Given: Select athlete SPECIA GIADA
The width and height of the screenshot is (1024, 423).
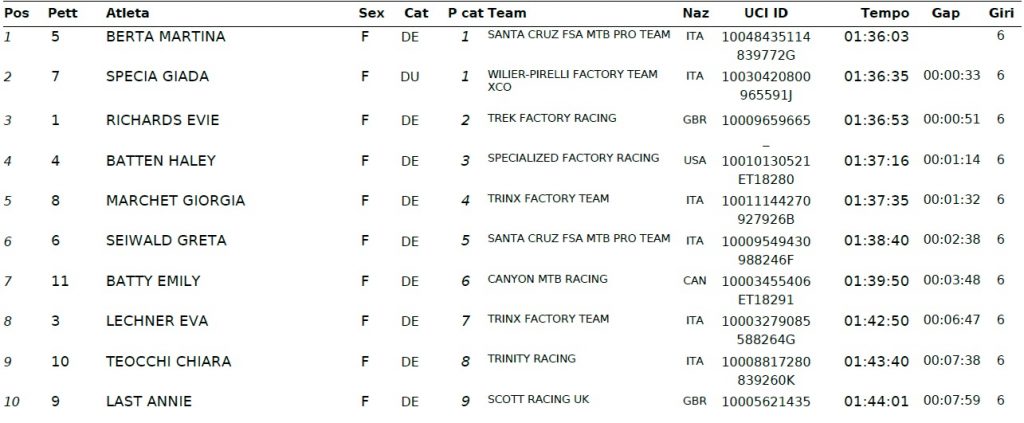Looking at the screenshot, I should tap(157, 76).
